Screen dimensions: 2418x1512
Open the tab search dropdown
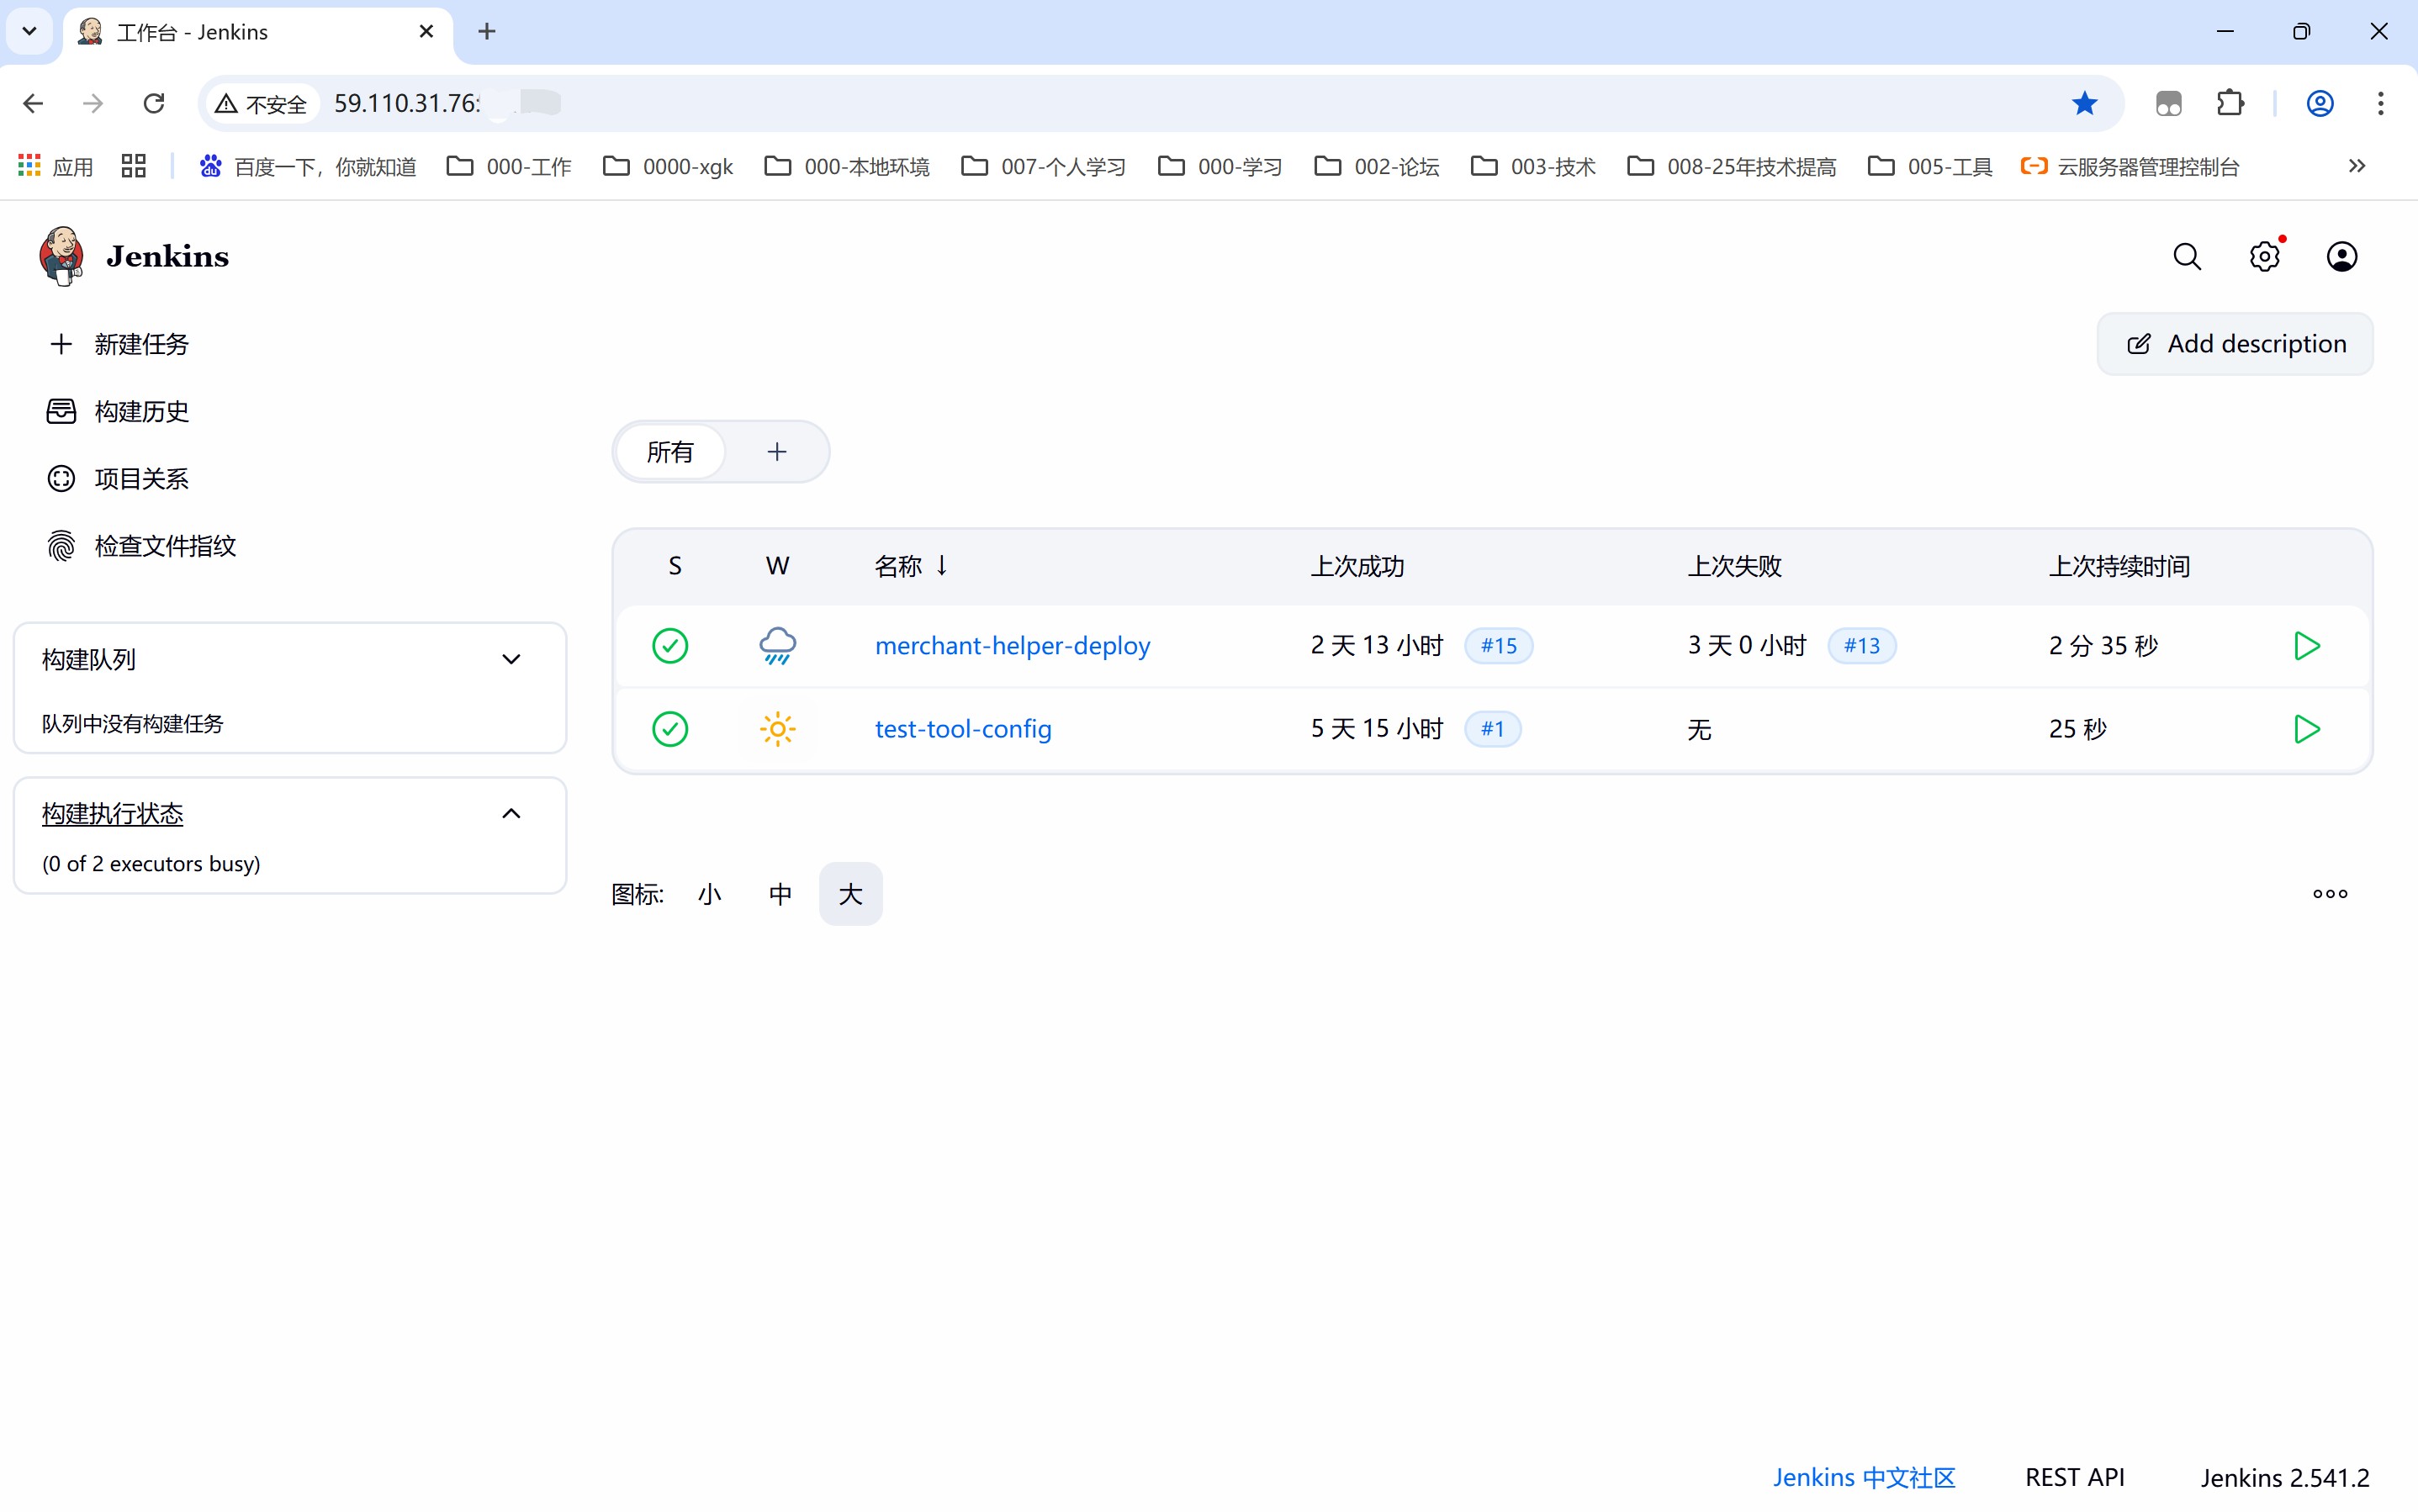[30, 31]
